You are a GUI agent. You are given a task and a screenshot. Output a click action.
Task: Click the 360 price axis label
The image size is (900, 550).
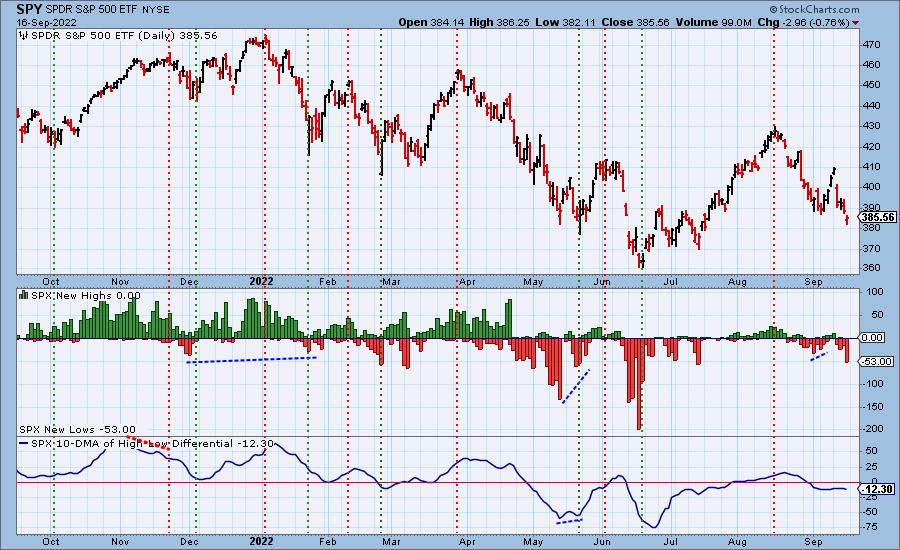tap(872, 268)
